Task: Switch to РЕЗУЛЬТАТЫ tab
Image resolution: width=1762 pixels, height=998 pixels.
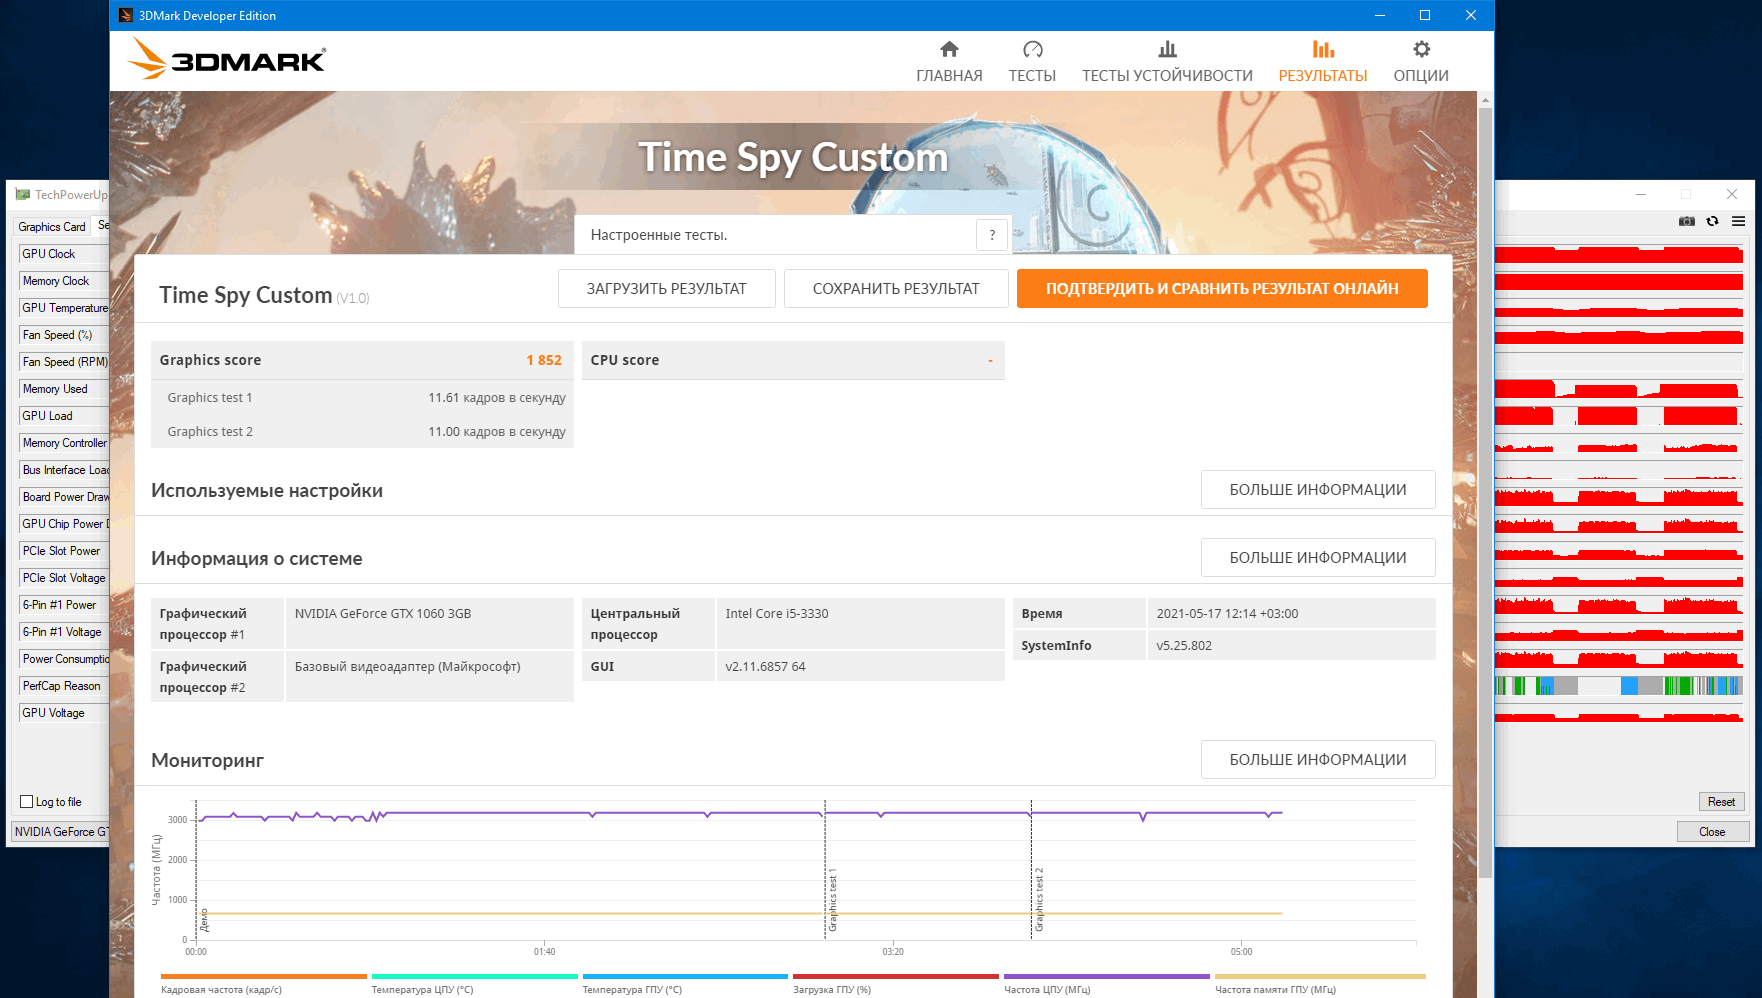Action: pos(1323,76)
